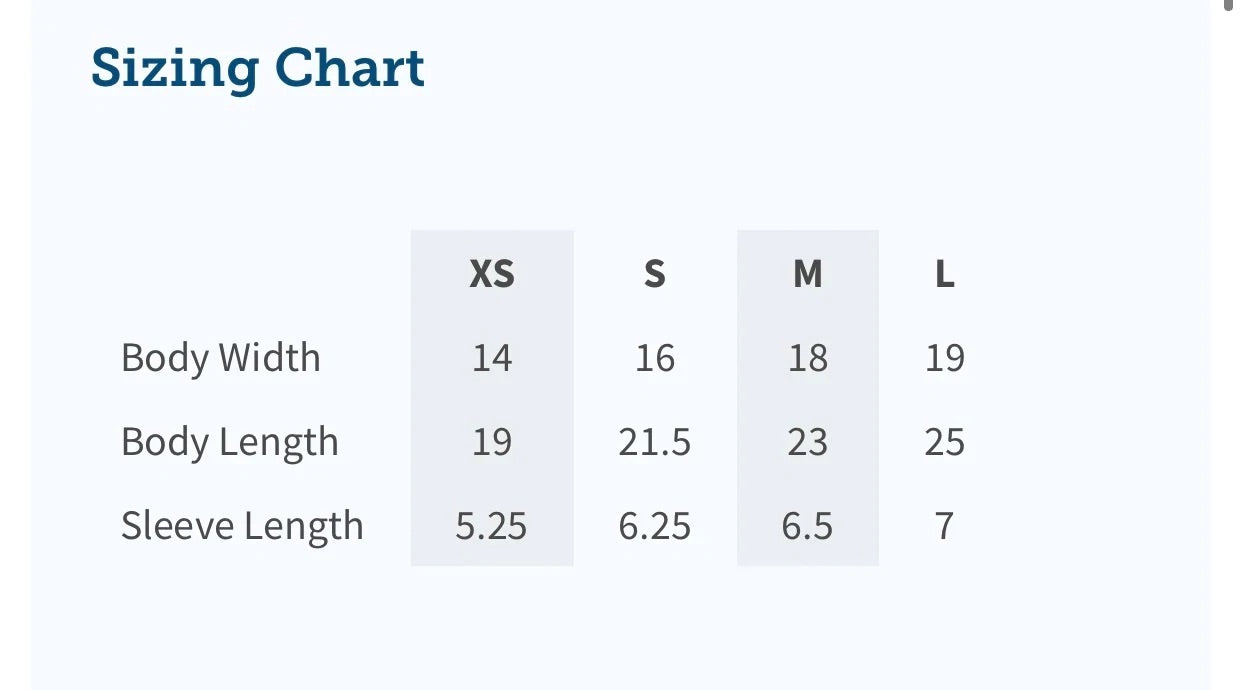Click the XS sleeve length value 5.25
This screenshot has height=690, width=1242.
coord(492,526)
